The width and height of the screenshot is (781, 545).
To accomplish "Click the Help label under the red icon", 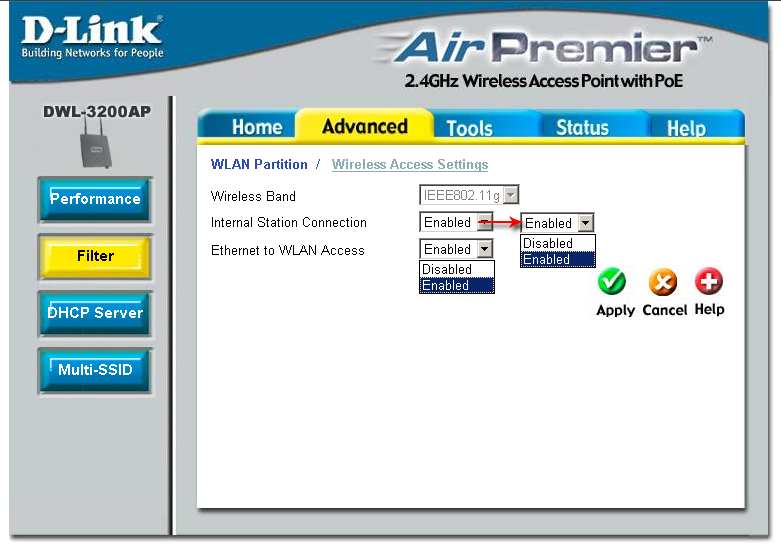I will (x=709, y=309).
